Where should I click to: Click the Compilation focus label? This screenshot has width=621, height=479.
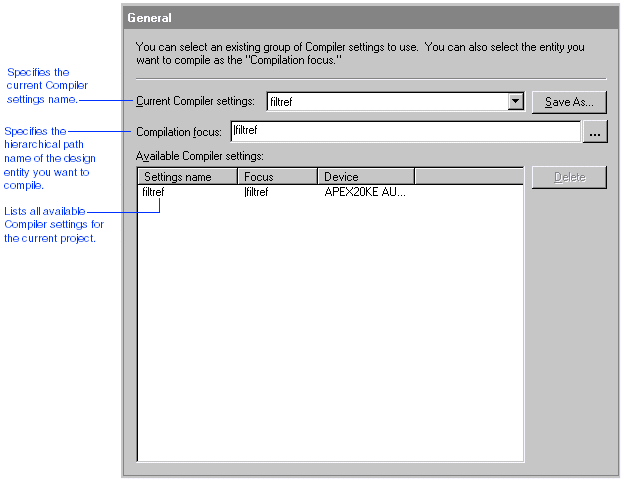[x=179, y=132]
